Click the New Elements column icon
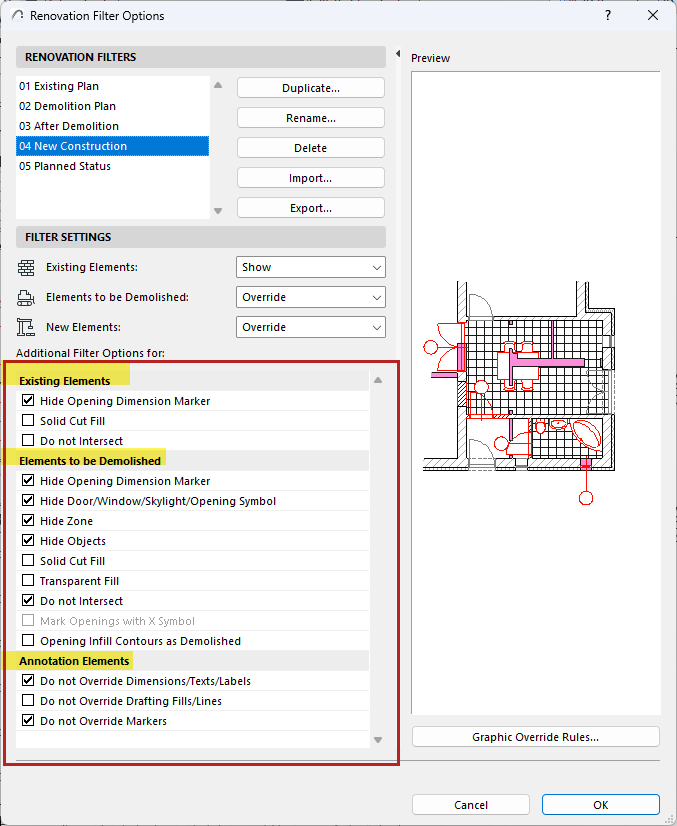The height and width of the screenshot is (826, 677). click(x=26, y=327)
